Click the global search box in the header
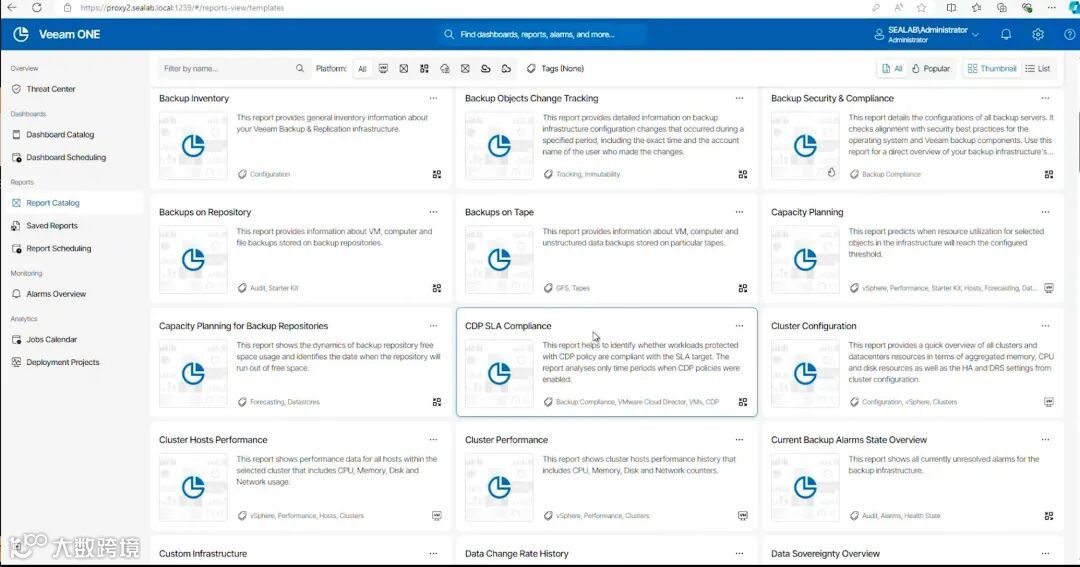 [x=543, y=34]
